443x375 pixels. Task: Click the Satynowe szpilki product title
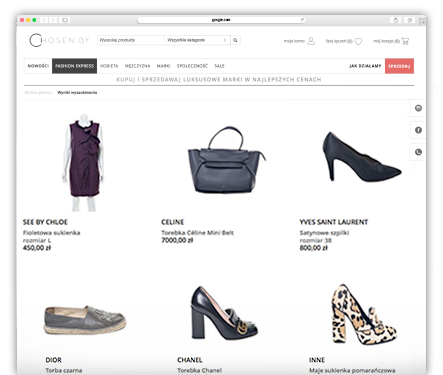pos(324,233)
